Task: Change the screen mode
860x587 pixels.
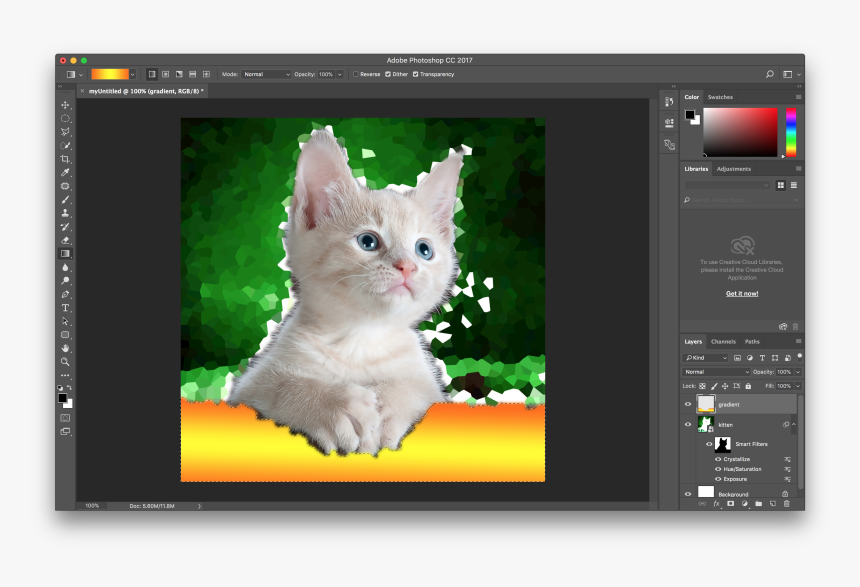Action: click(65, 432)
